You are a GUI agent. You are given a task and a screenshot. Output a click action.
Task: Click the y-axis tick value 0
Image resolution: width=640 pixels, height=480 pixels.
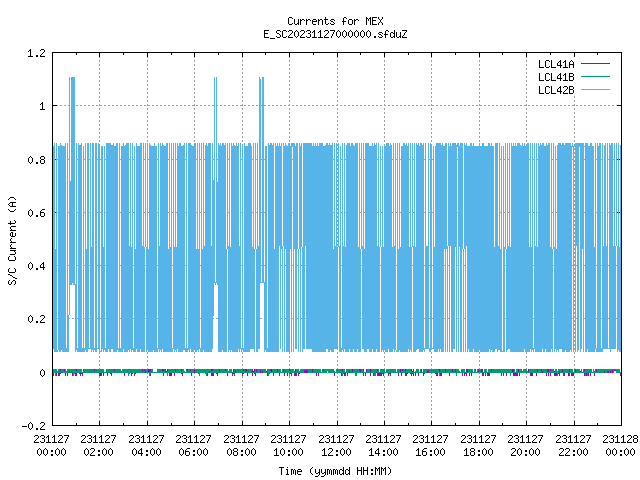42,373
